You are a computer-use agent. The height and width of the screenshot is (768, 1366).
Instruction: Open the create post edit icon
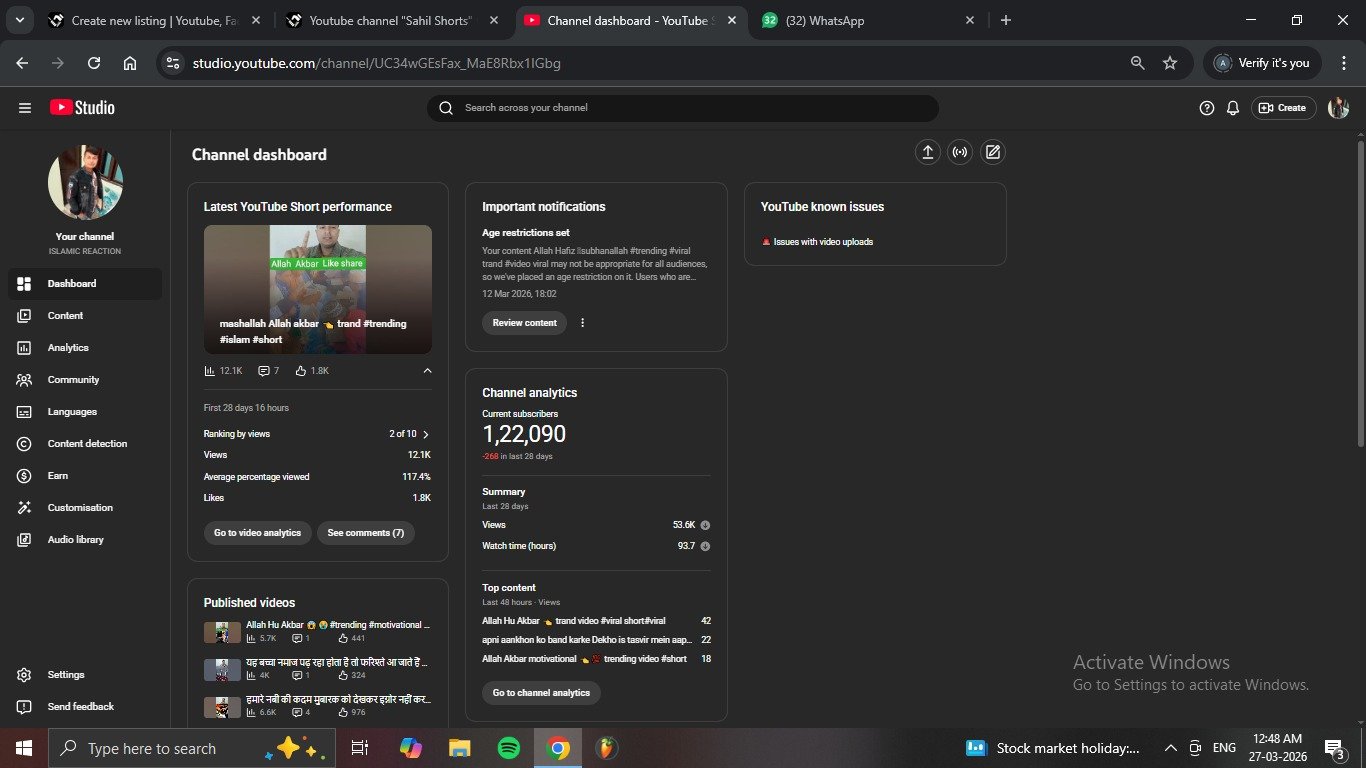pos(992,152)
